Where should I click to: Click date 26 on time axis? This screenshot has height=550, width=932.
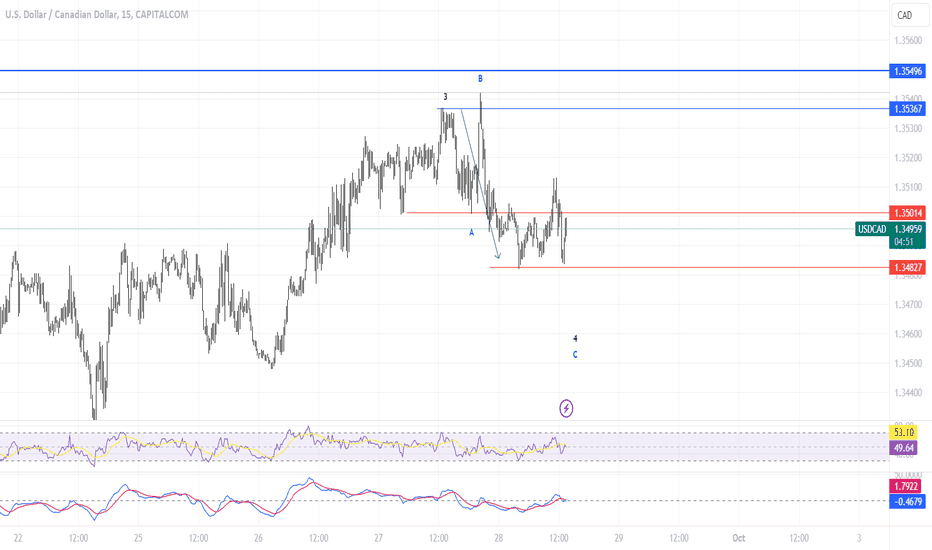click(258, 538)
